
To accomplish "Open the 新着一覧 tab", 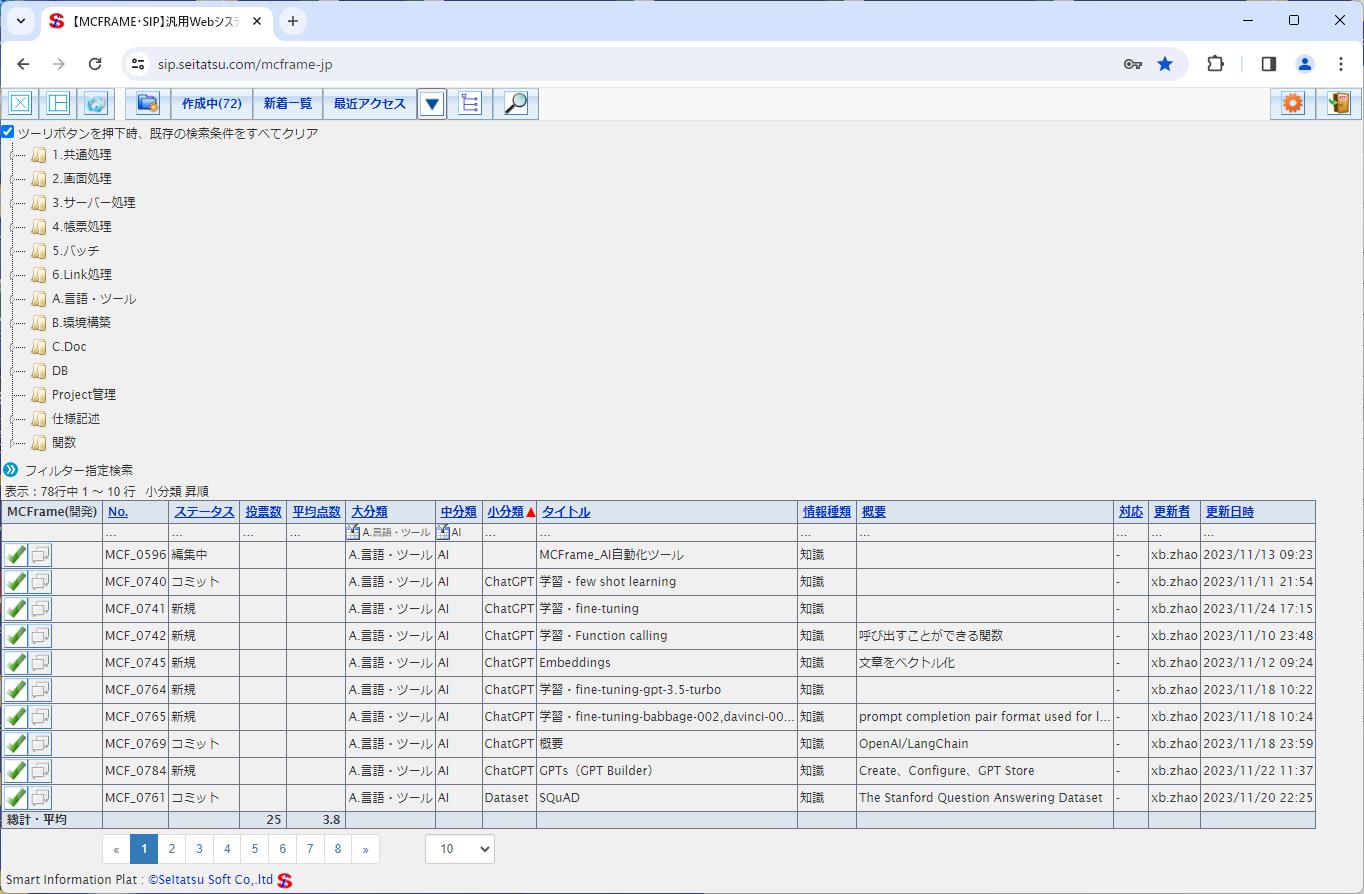I will [x=288, y=103].
